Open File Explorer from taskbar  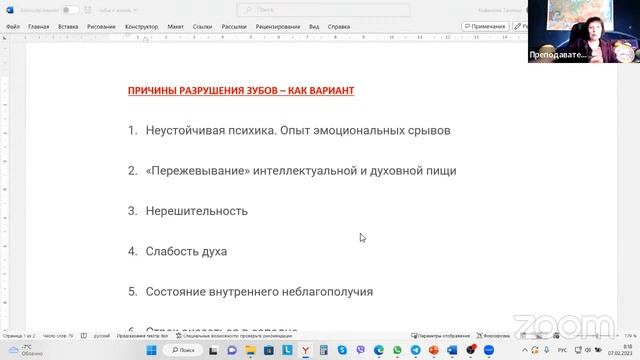pyautogui.click(x=250, y=350)
